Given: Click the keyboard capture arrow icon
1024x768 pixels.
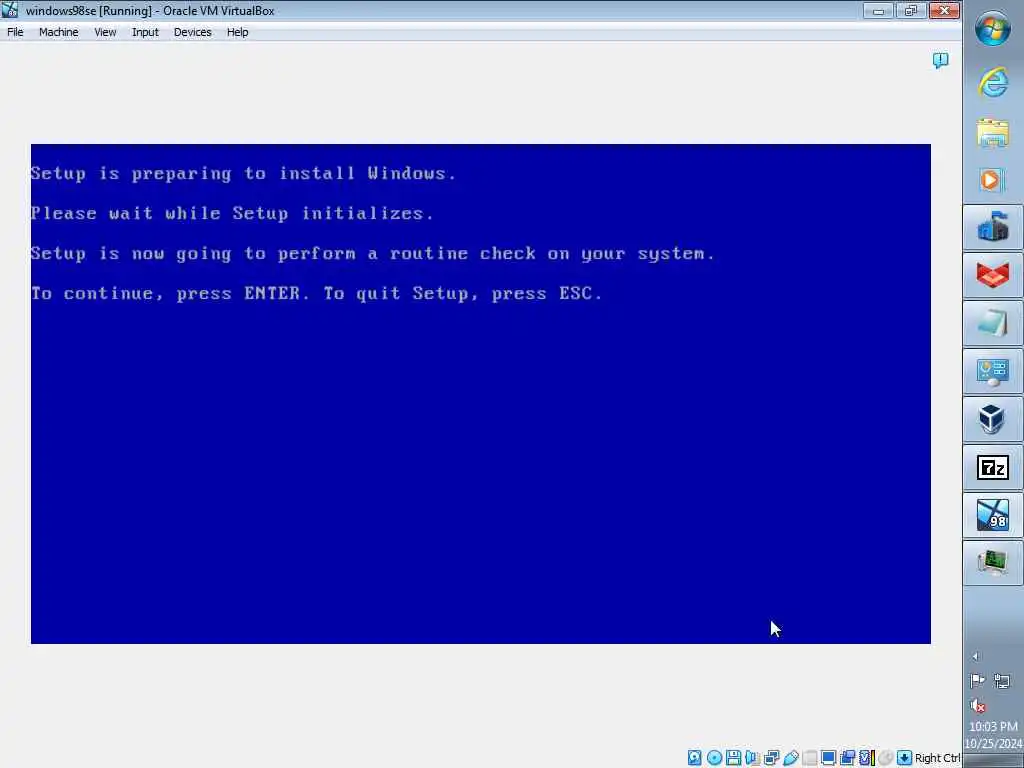Looking at the screenshot, I should coord(904,758).
